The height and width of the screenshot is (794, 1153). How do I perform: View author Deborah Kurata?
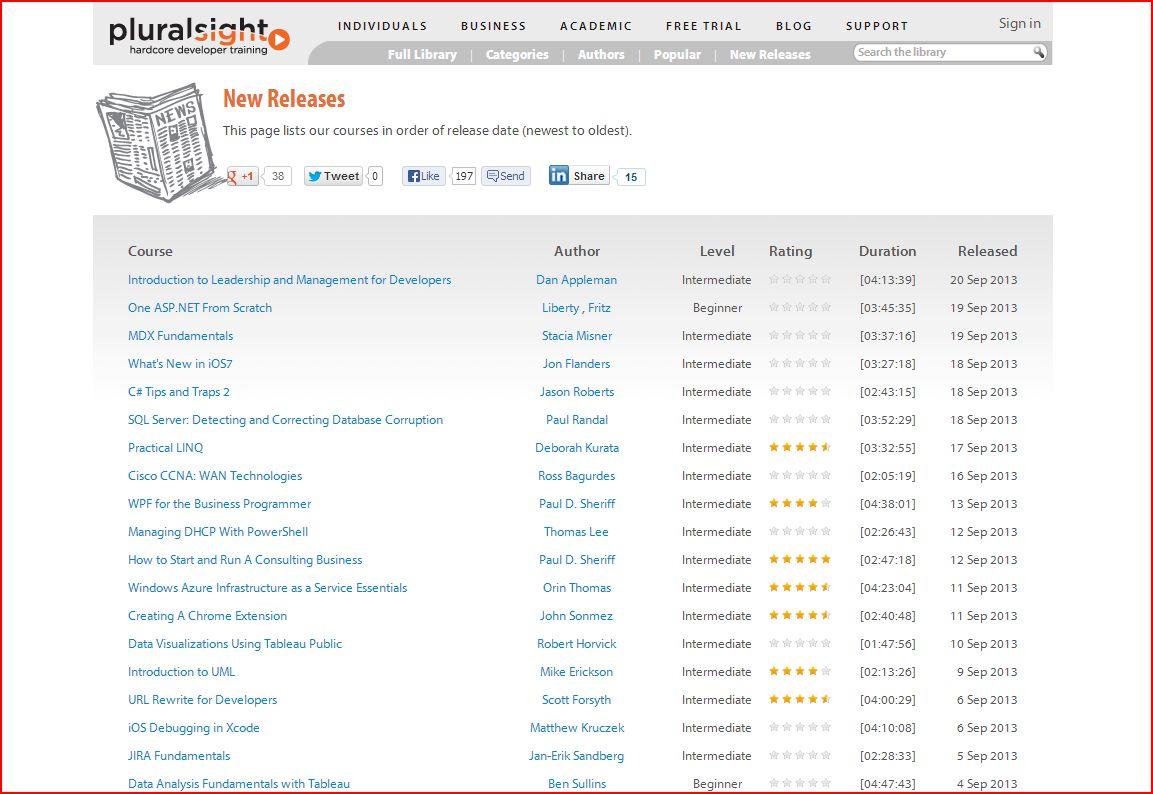click(x=576, y=448)
